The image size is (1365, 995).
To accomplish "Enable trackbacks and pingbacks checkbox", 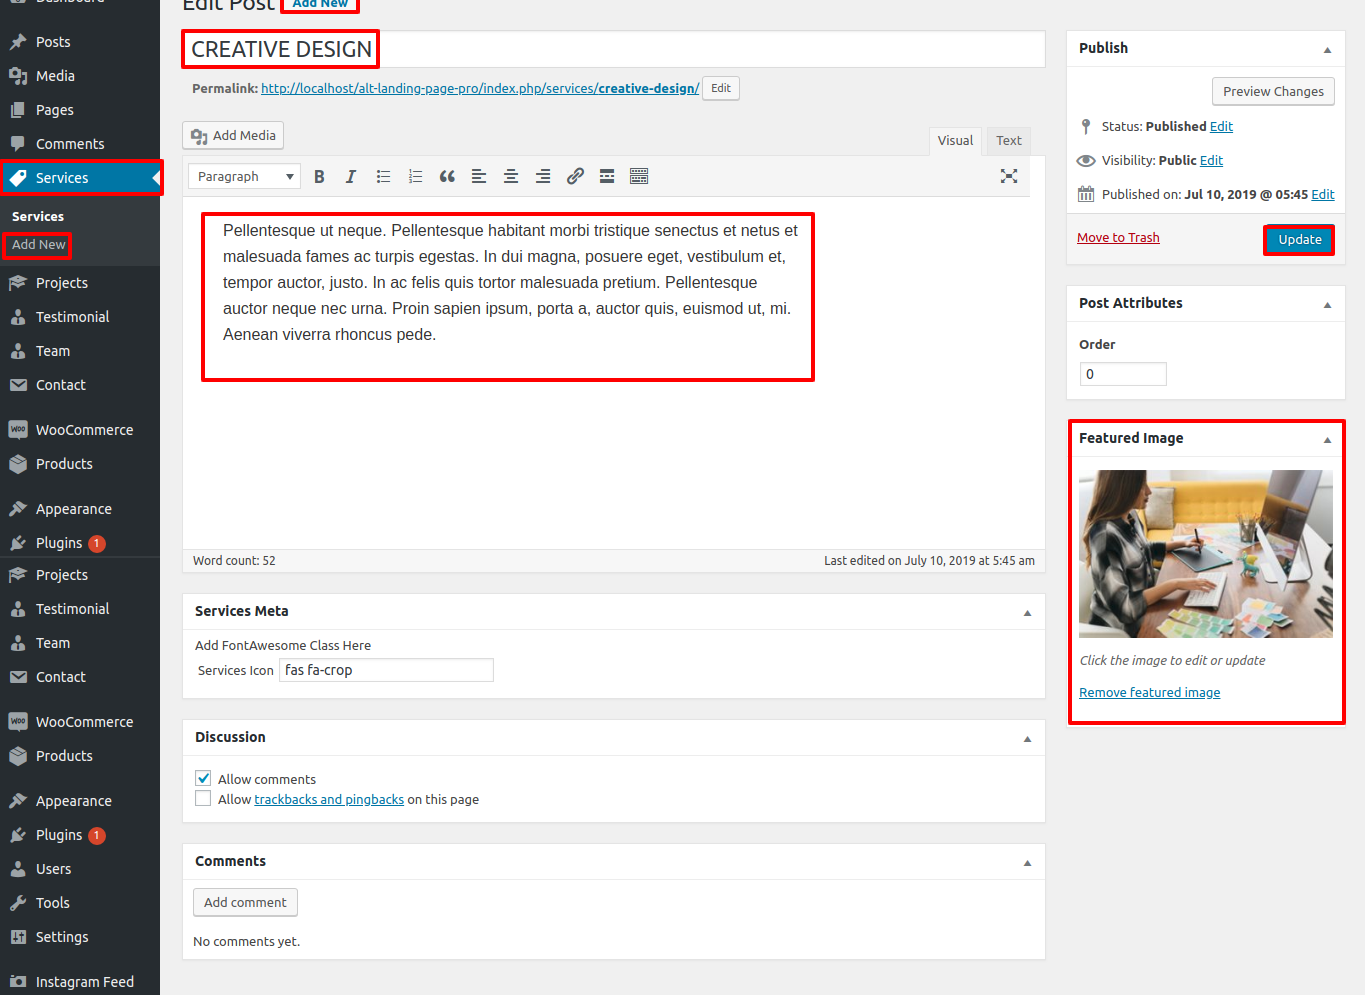I will 204,799.
